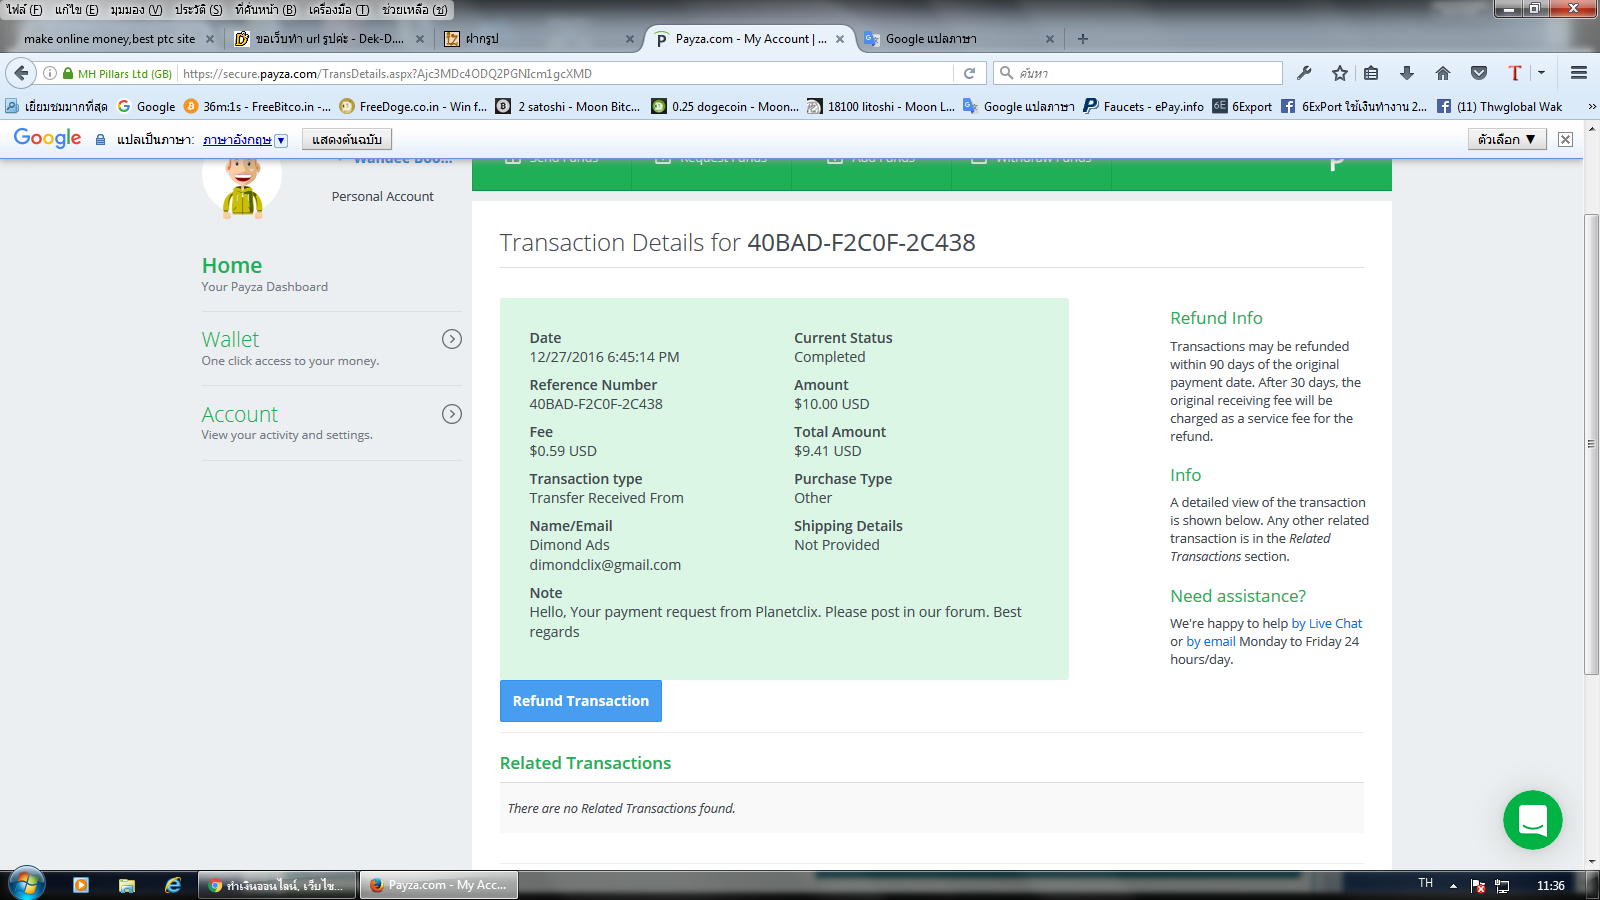Open Windows Explorer folder on taskbar

click(127, 885)
